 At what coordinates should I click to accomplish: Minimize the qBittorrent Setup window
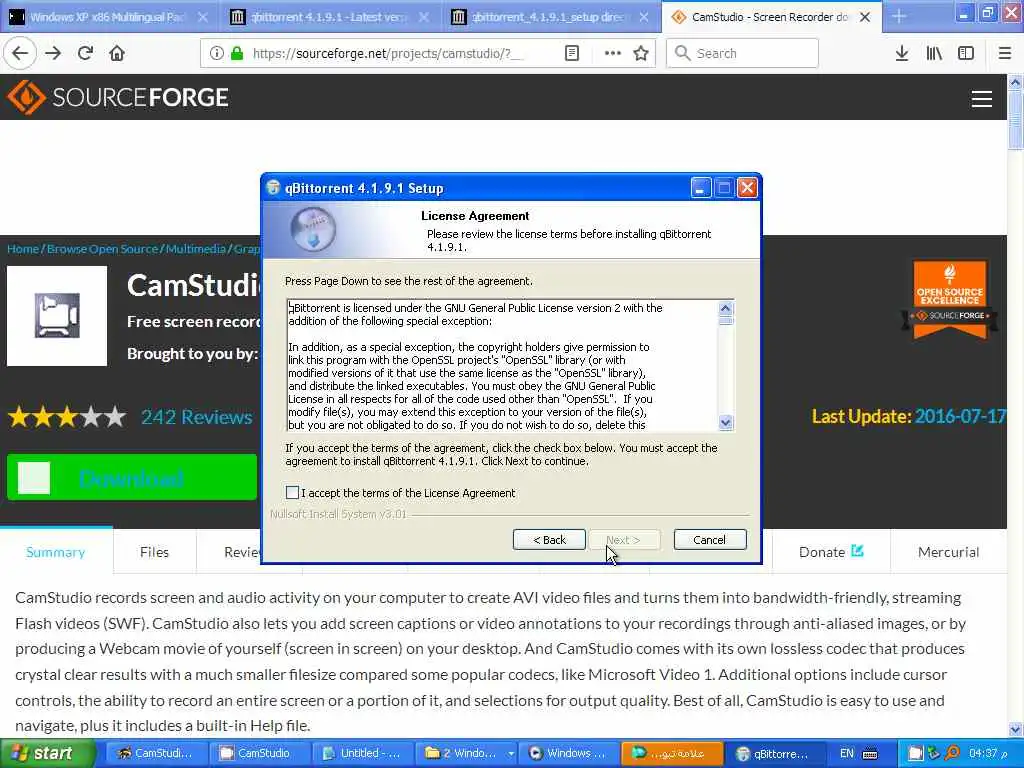pyautogui.click(x=700, y=189)
